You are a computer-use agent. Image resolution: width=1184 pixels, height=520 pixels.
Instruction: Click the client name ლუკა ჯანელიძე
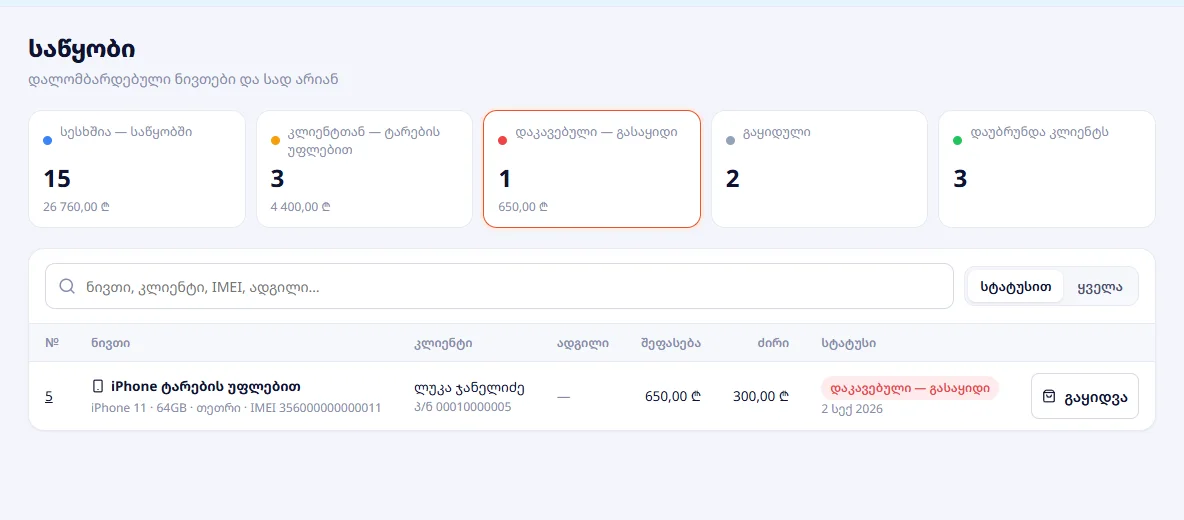(470, 388)
